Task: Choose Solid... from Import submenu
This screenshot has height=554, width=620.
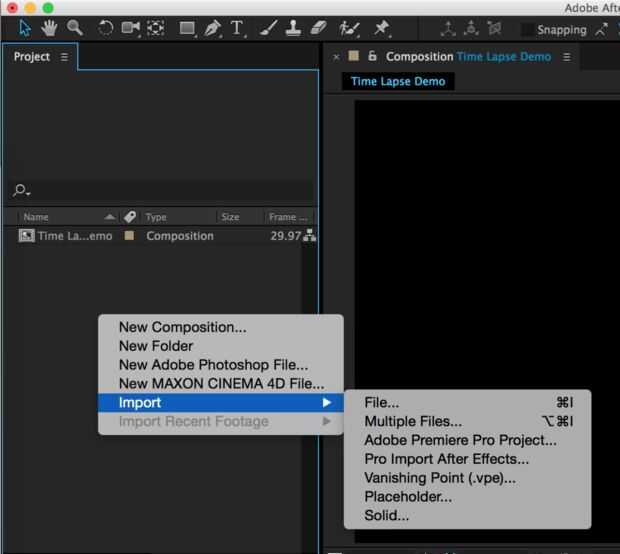Action: pyautogui.click(x=468, y=516)
